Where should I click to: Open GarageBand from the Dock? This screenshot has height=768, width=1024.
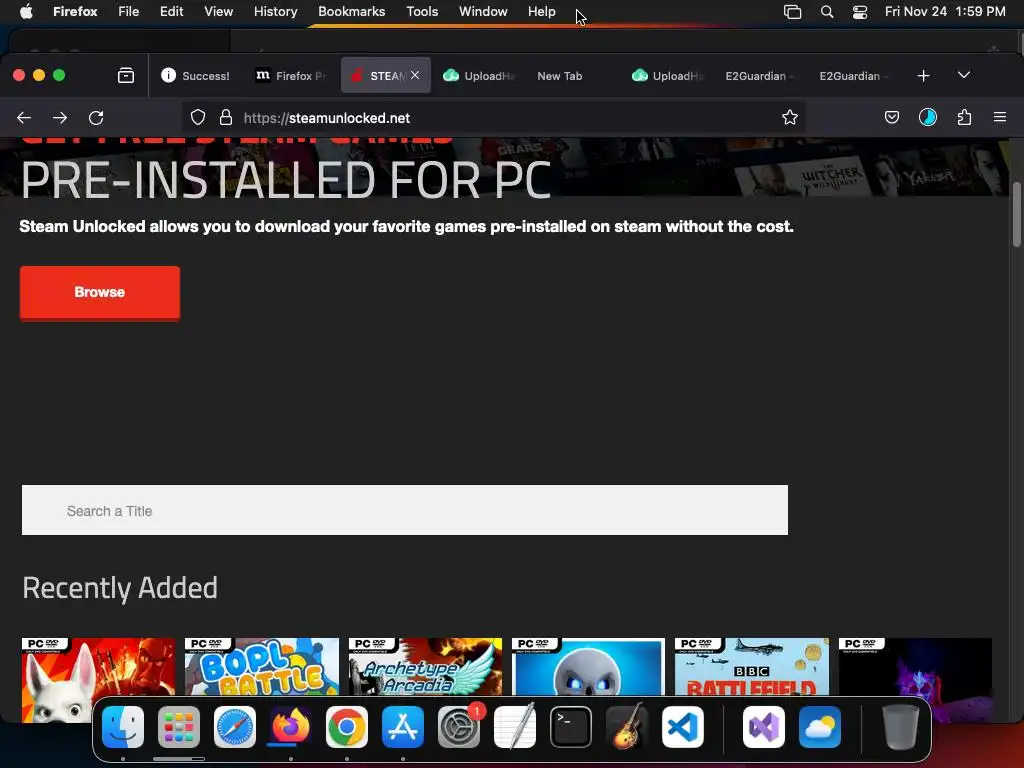(x=627, y=727)
